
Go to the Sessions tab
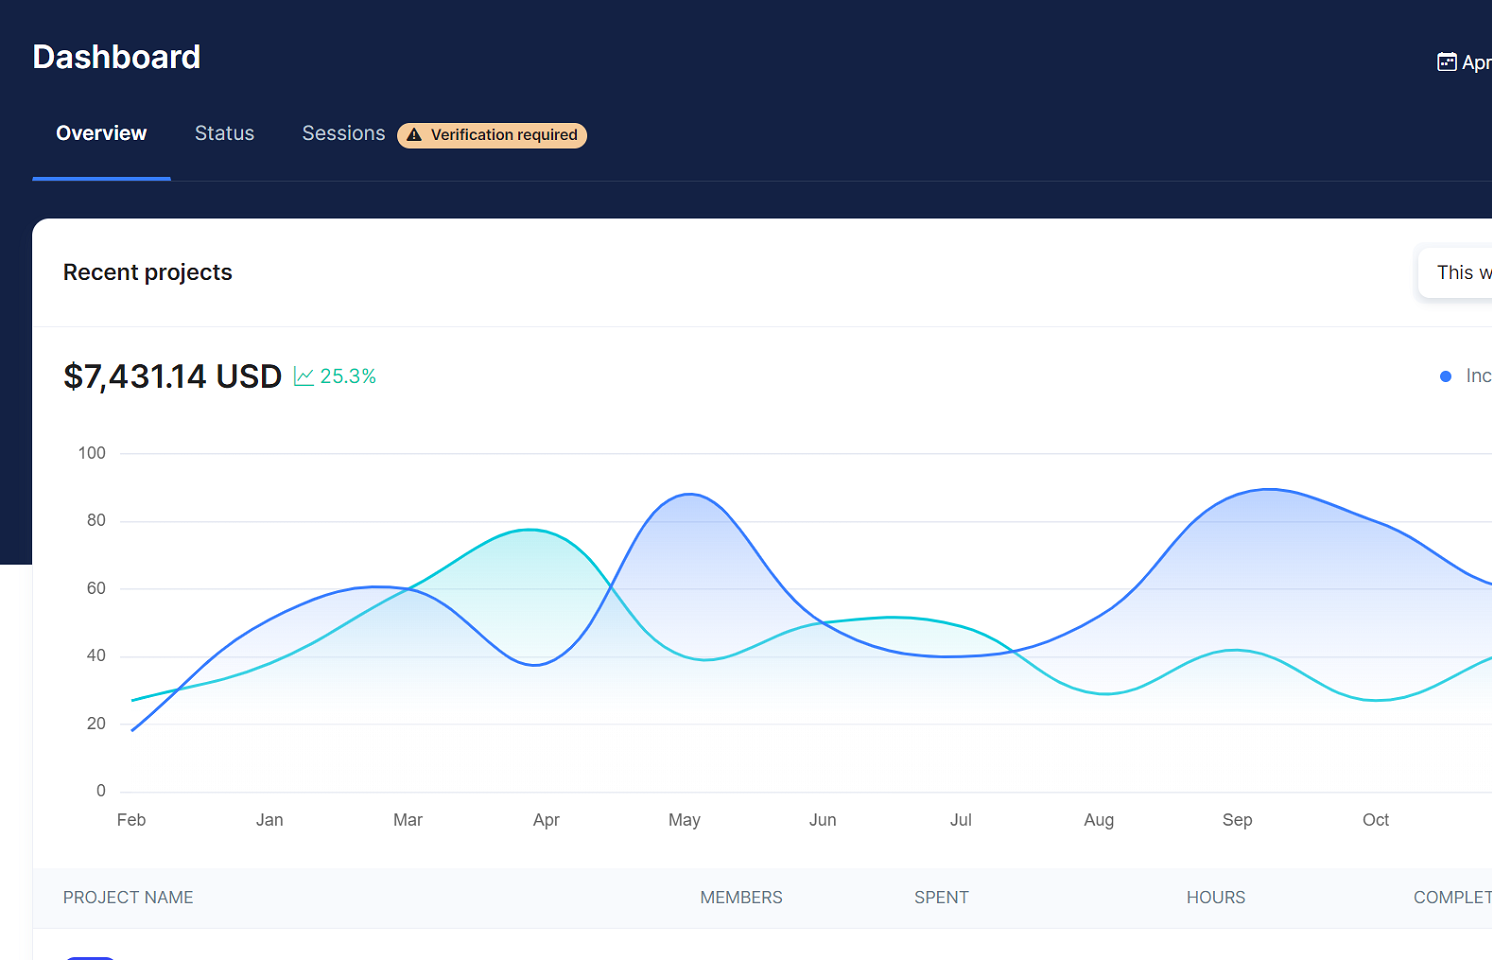click(343, 133)
